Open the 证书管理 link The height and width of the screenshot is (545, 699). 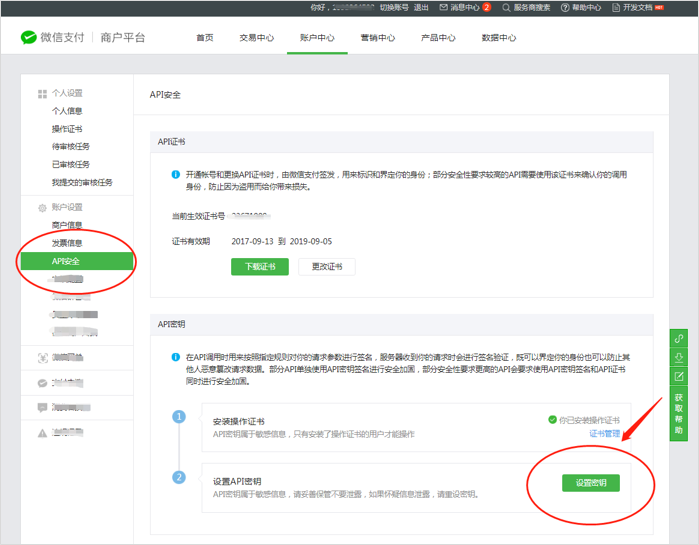(x=604, y=434)
